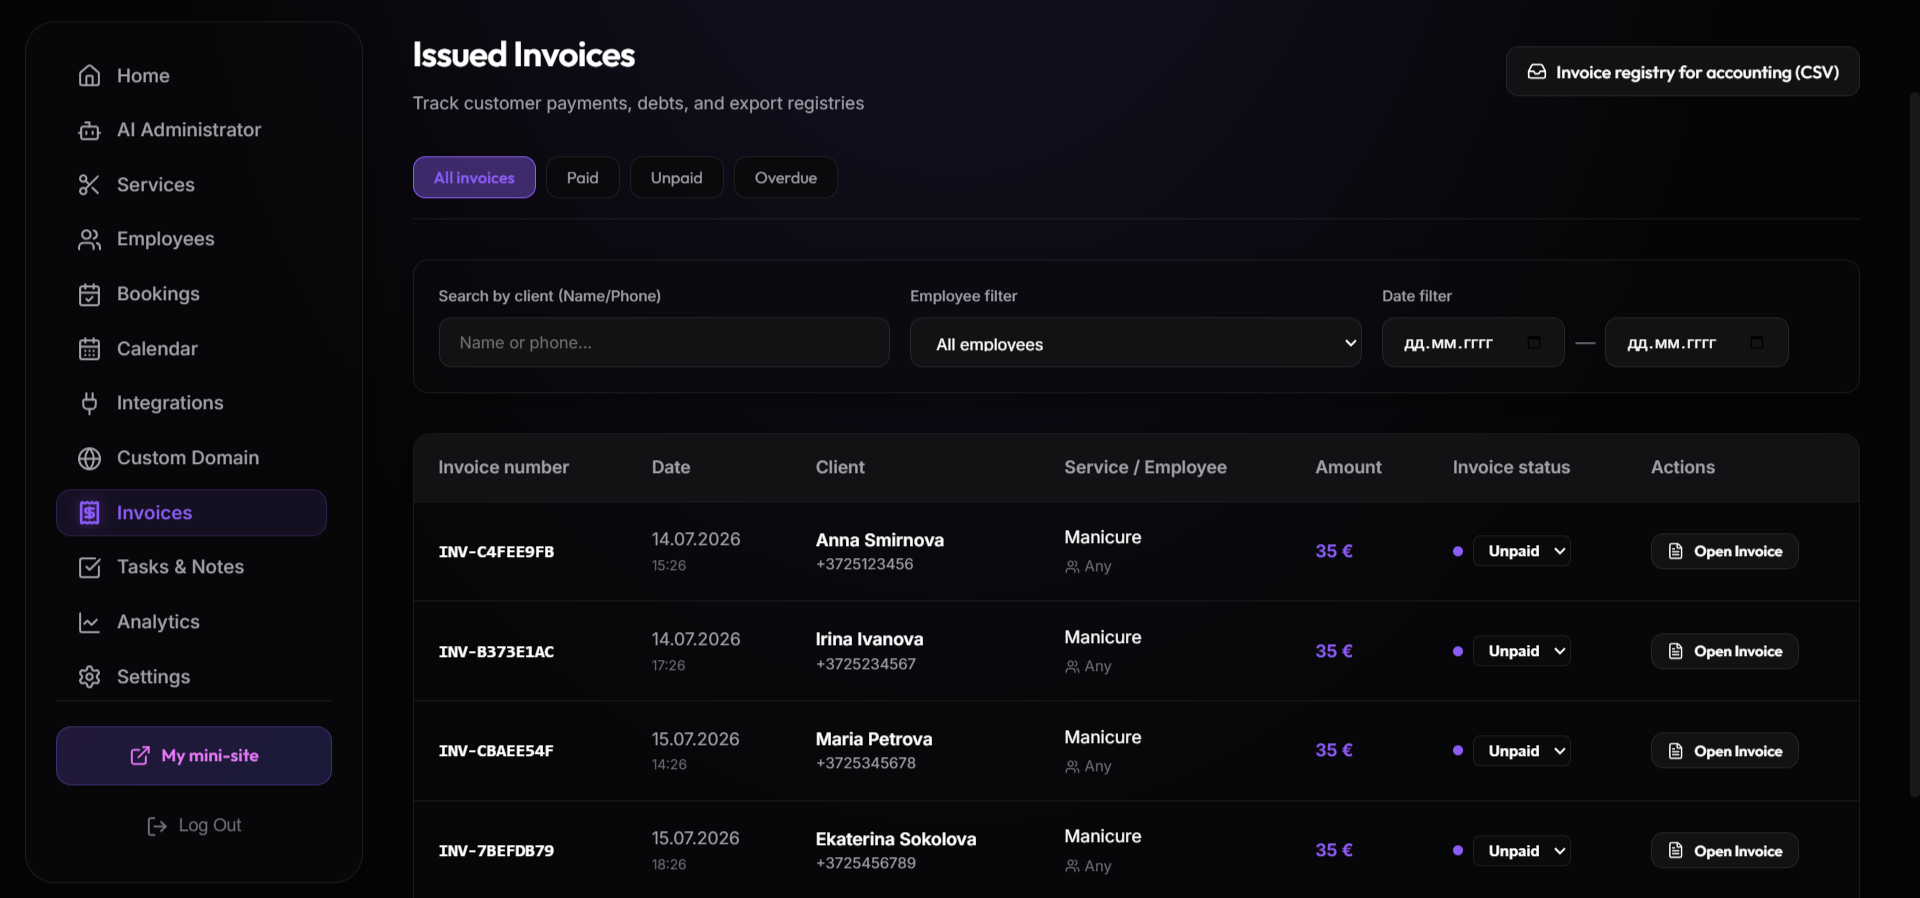
Task: Switch to the Overdue tab
Action: (786, 178)
